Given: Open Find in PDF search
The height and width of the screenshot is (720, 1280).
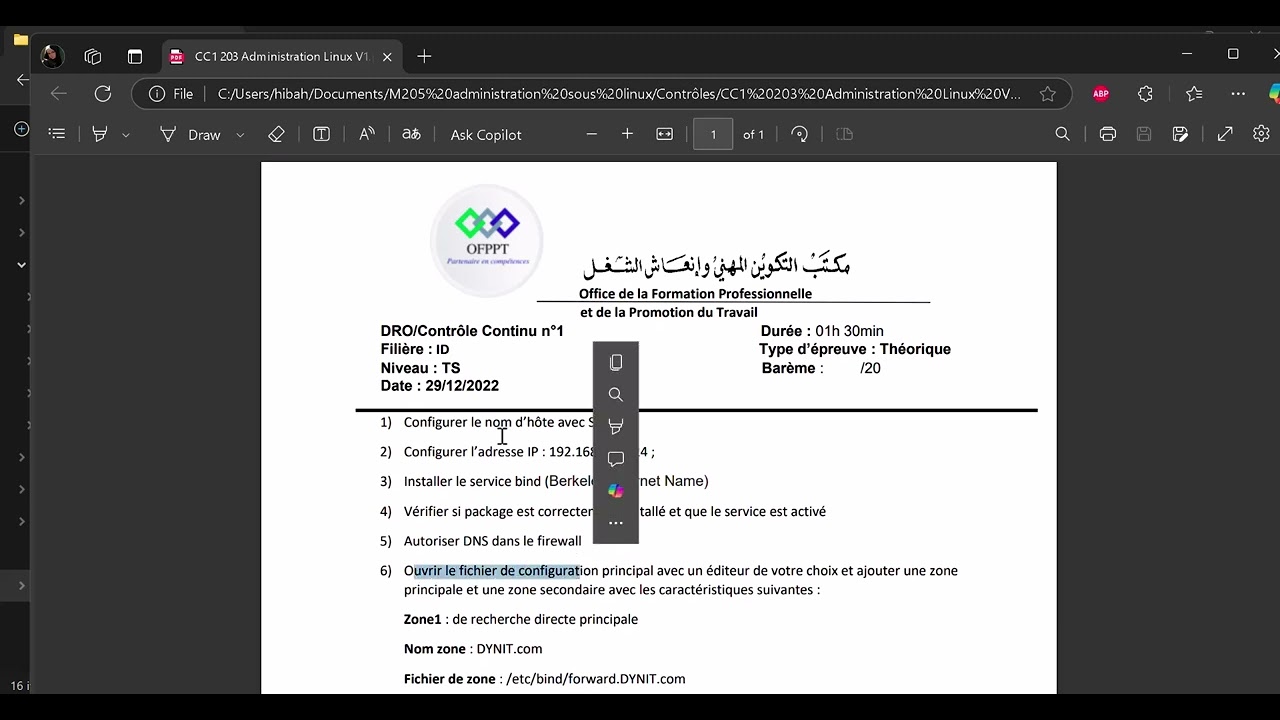Looking at the screenshot, I should (x=1062, y=134).
